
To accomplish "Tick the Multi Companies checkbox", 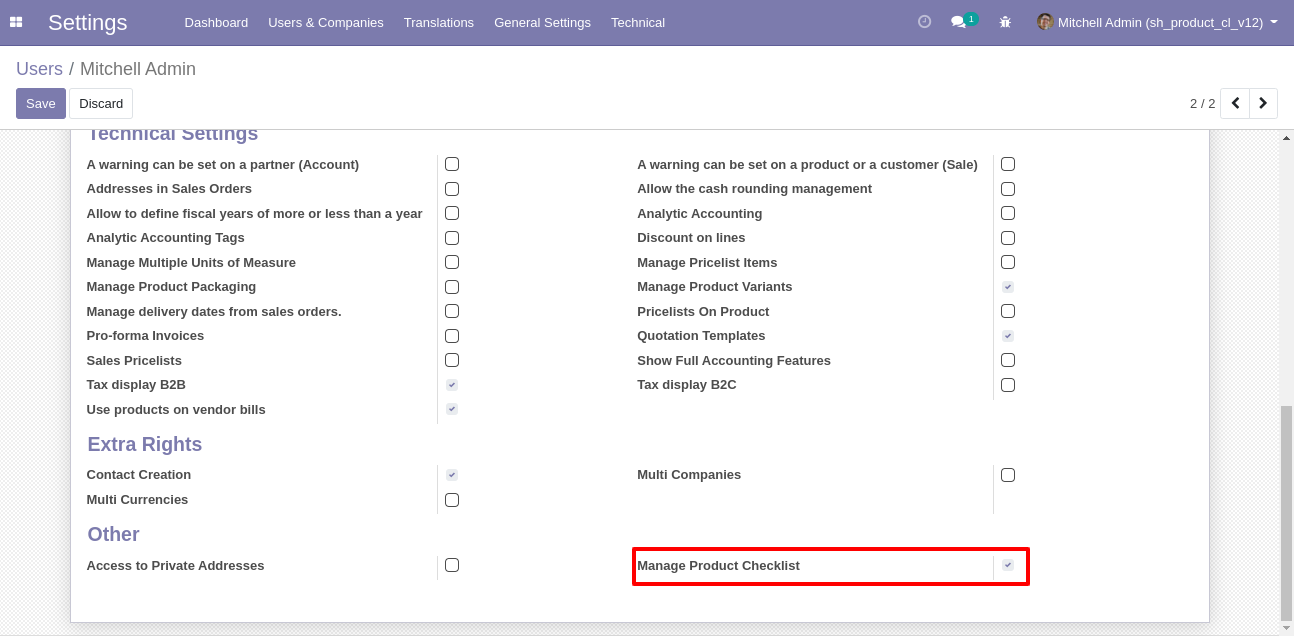I will 1008,475.
